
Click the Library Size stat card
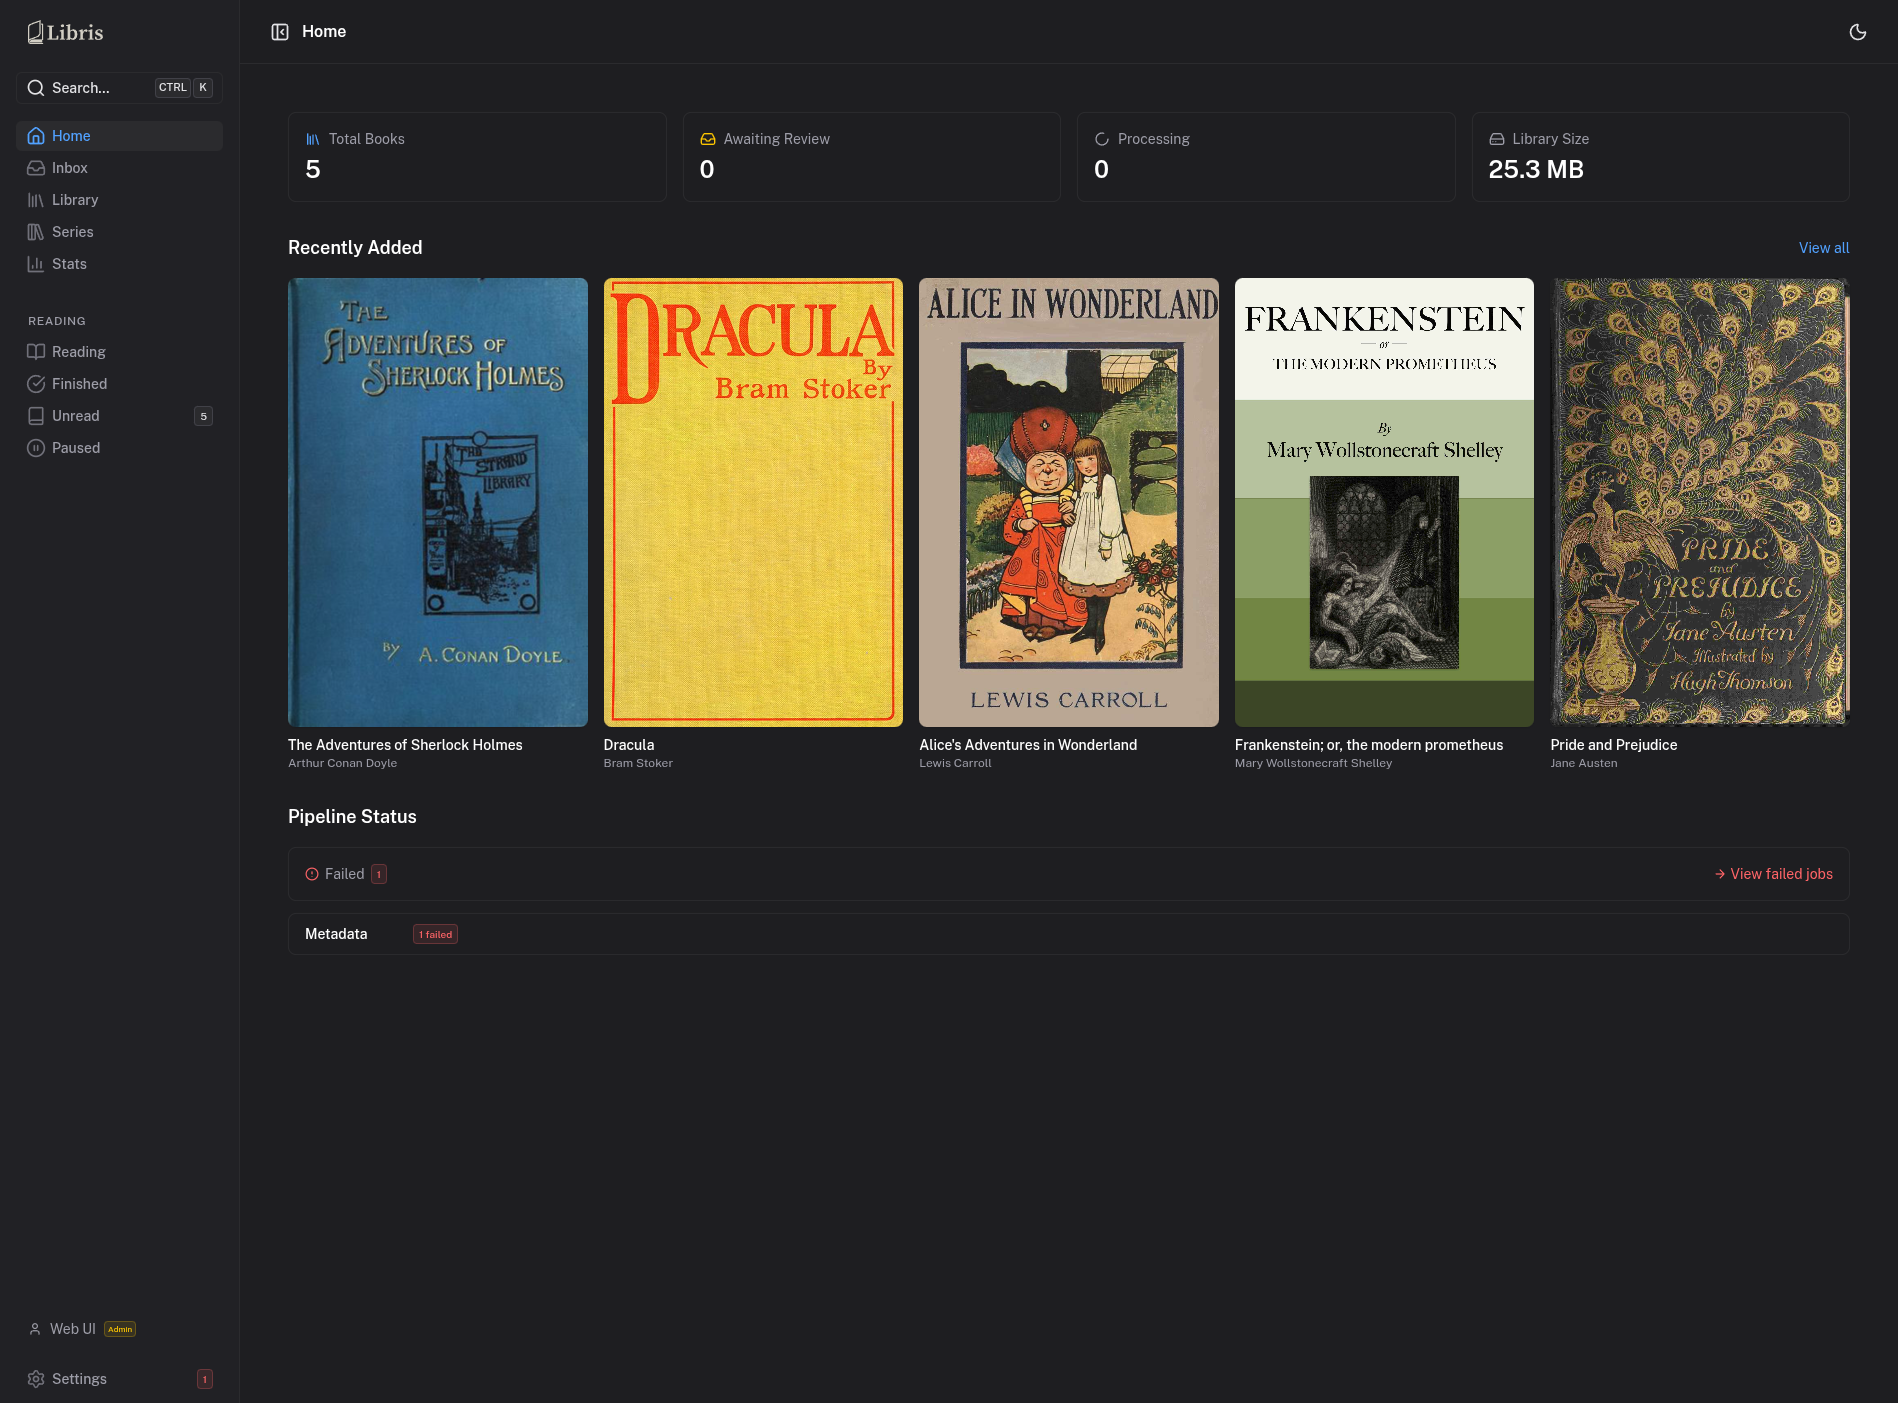coord(1661,157)
